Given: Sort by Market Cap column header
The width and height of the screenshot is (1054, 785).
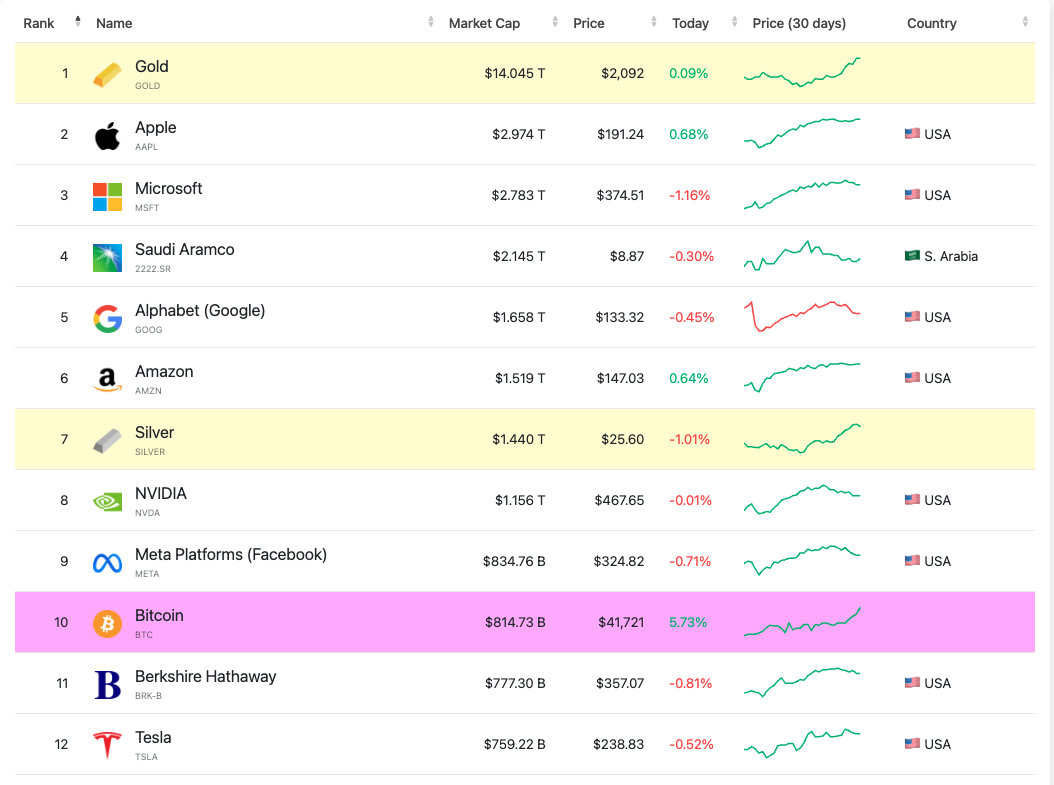Looking at the screenshot, I should pyautogui.click(x=484, y=23).
